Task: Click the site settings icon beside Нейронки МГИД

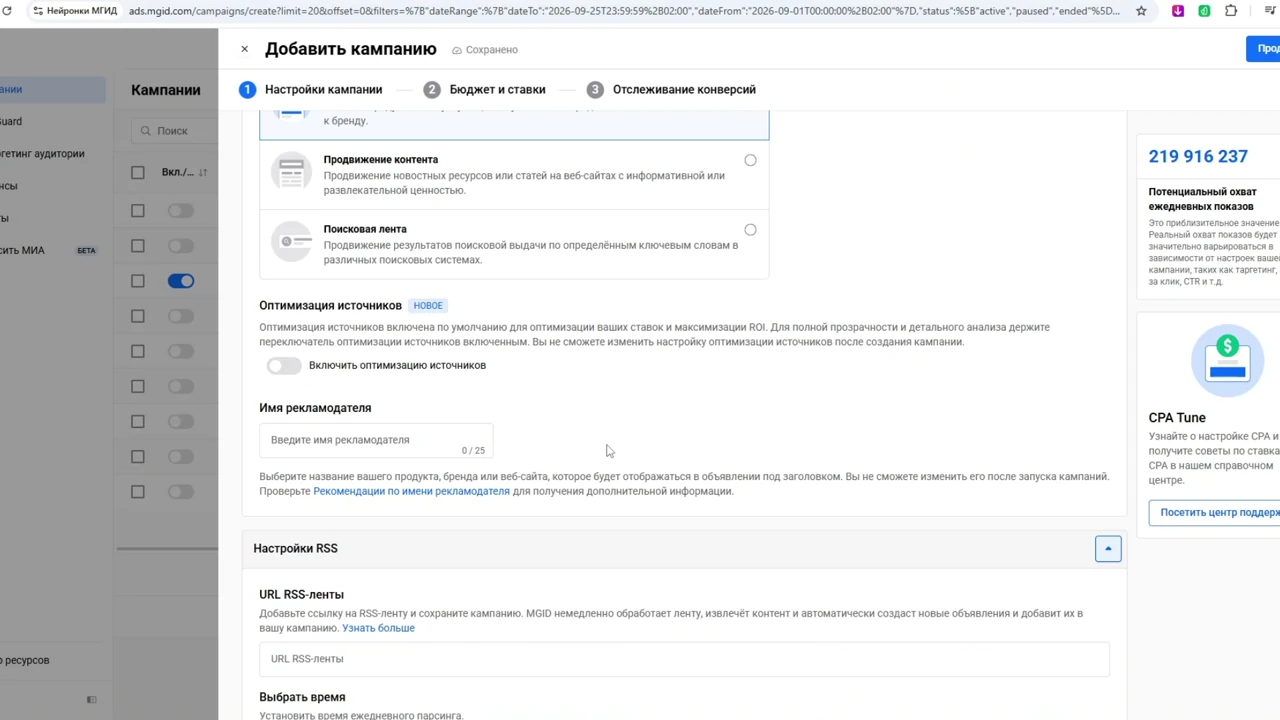Action: click(38, 11)
